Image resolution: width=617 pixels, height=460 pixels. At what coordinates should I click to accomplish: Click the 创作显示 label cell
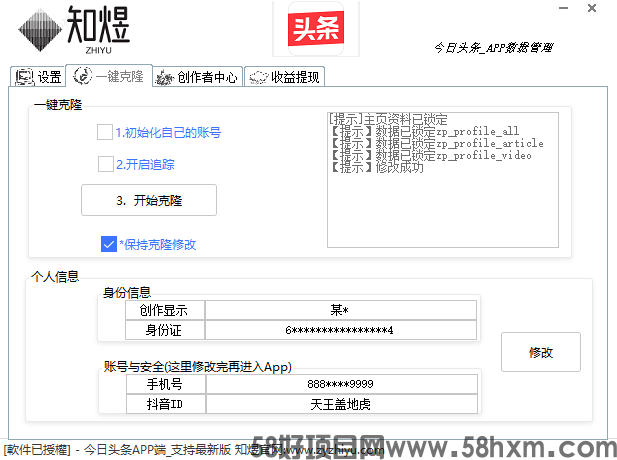tap(164, 310)
